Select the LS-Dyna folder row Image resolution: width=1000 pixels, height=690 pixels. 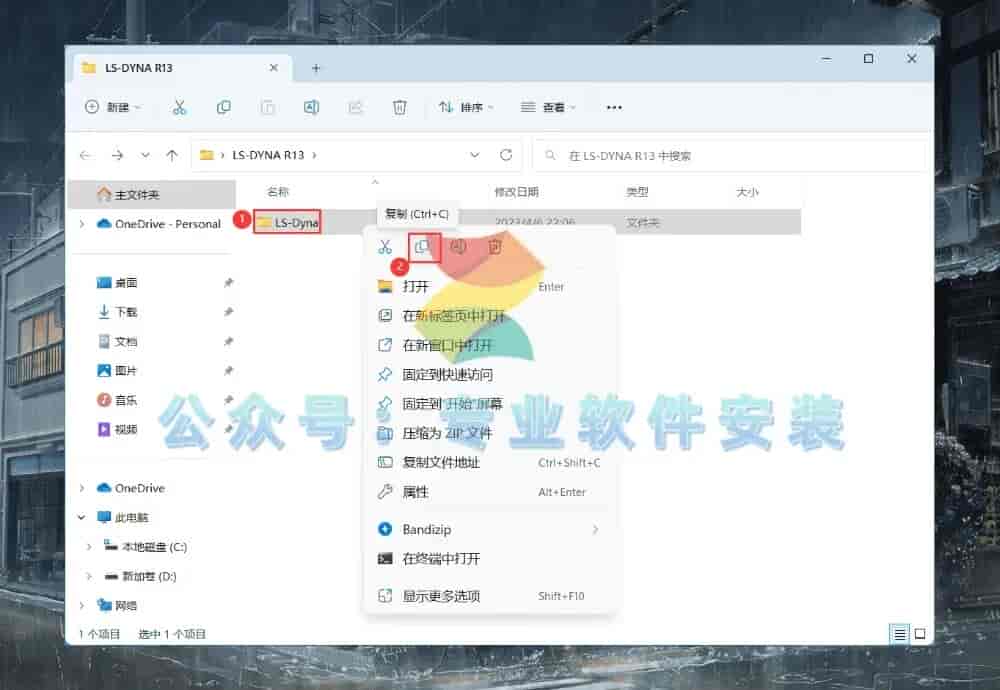tap(527, 222)
